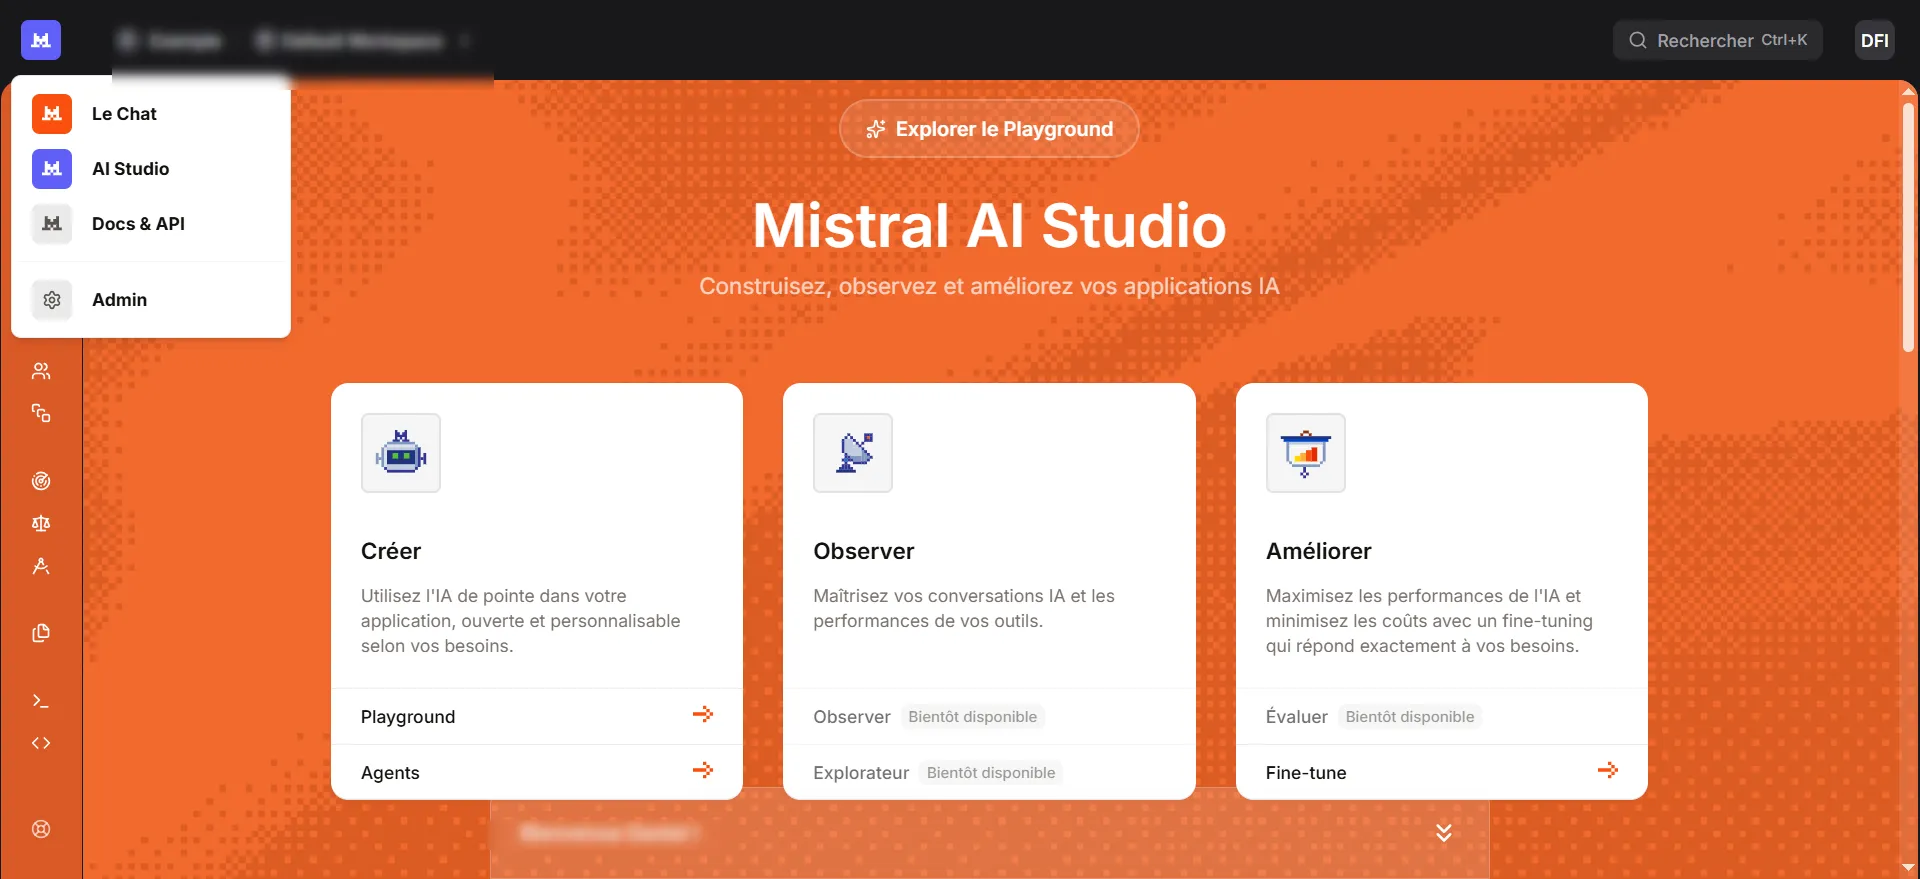Viewport: 1920px width, 879px height.
Task: Click the Explorateur row marked Bientôt disponible
Action: point(989,772)
